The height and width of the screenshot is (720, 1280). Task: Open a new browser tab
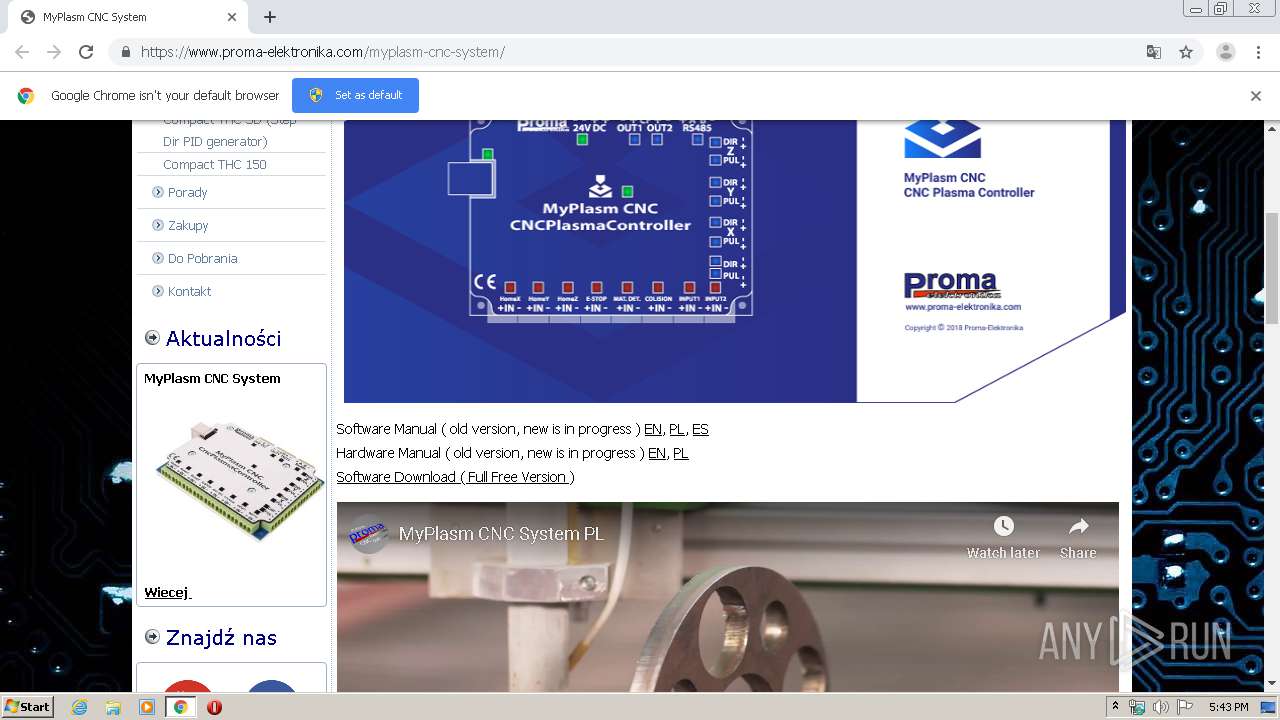[x=270, y=17]
